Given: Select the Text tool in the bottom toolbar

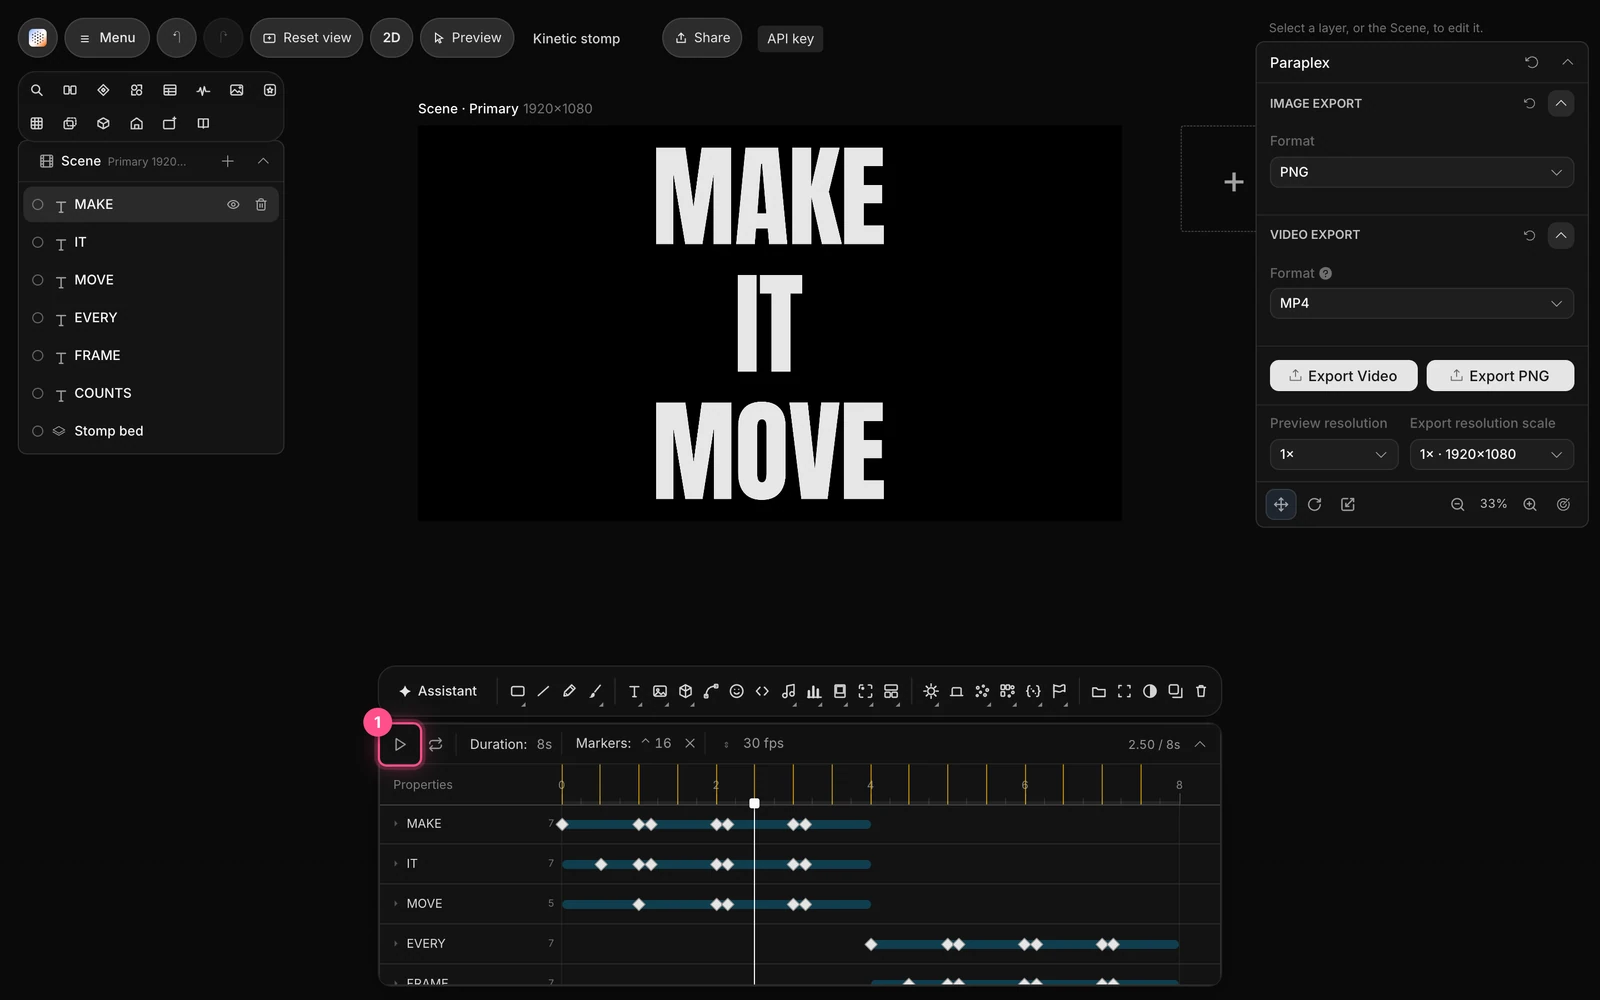Looking at the screenshot, I should tap(634, 691).
